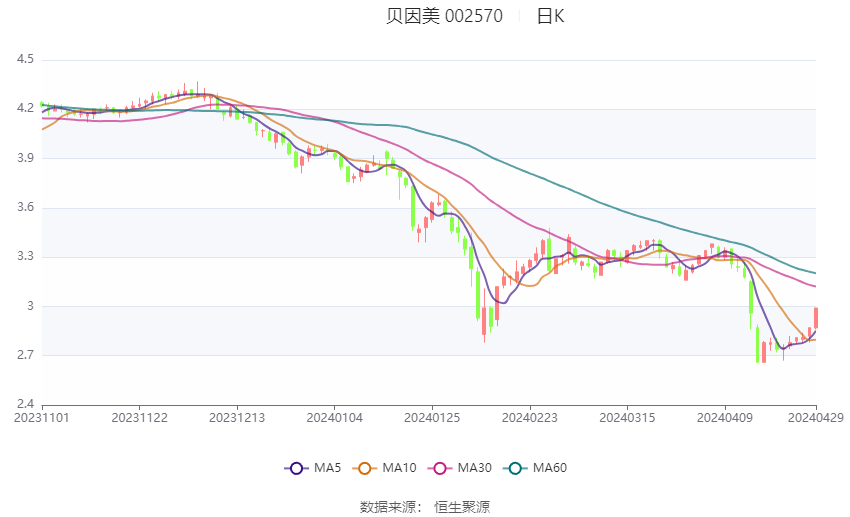Click the MA10 orange legend marker icon
Image resolution: width=850 pixels, height=517 pixels.
[x=365, y=468]
